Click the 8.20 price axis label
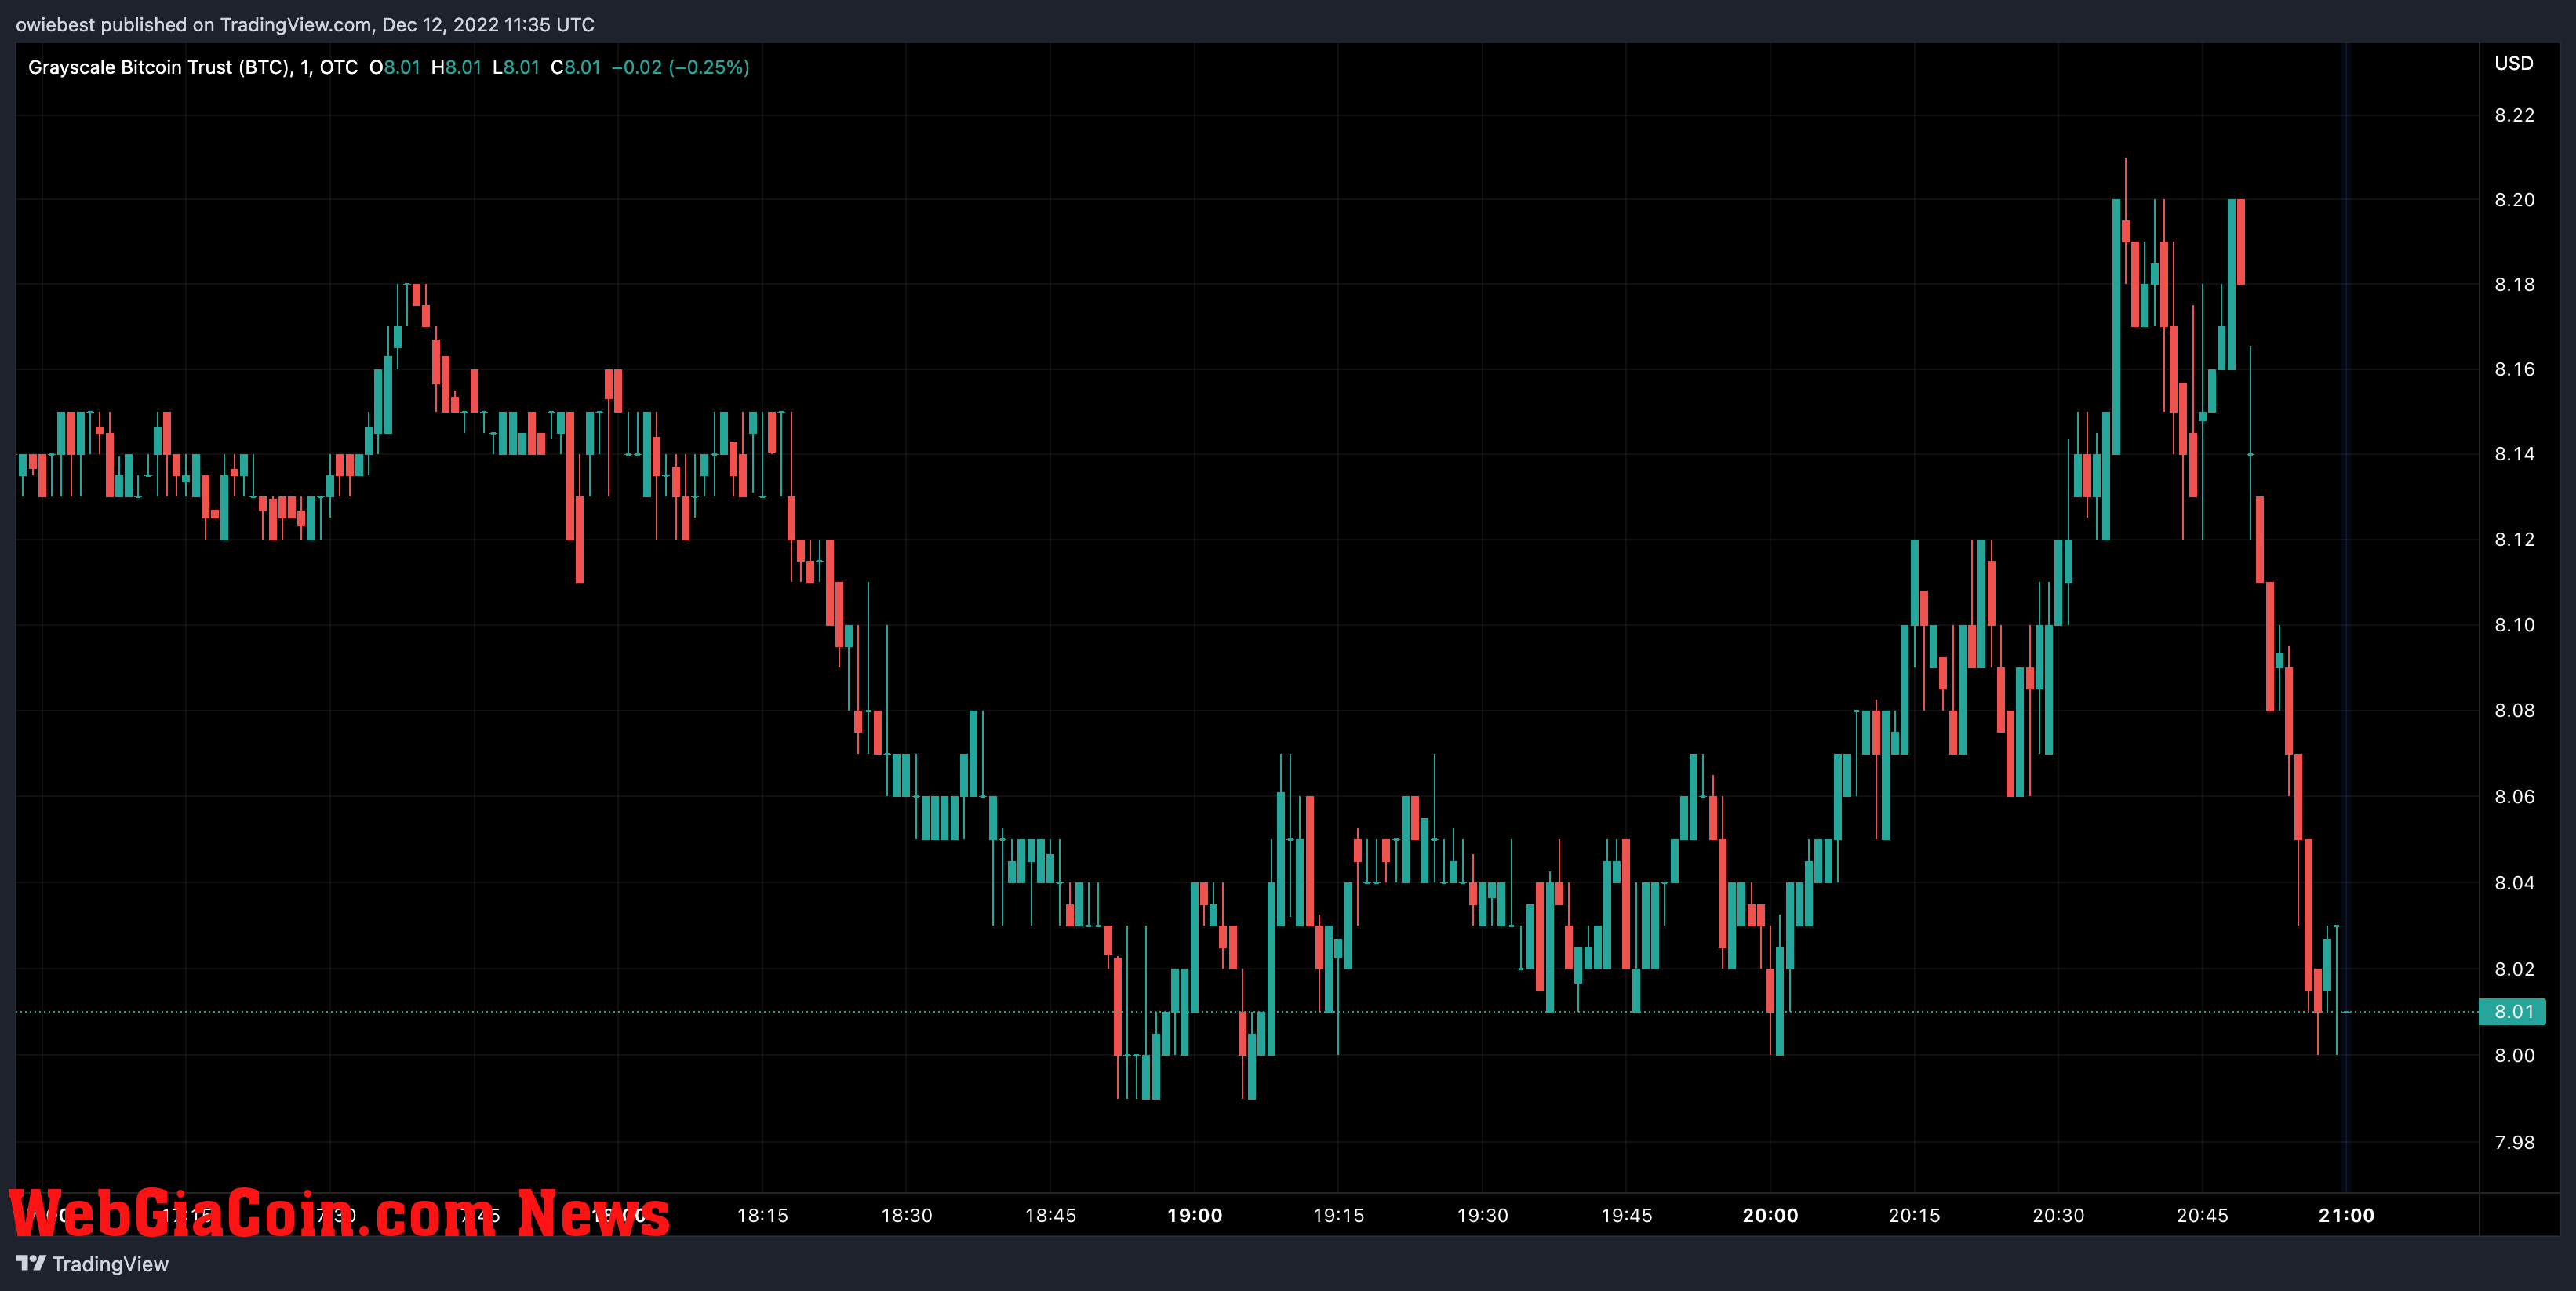The height and width of the screenshot is (1291, 2576). click(x=2514, y=200)
